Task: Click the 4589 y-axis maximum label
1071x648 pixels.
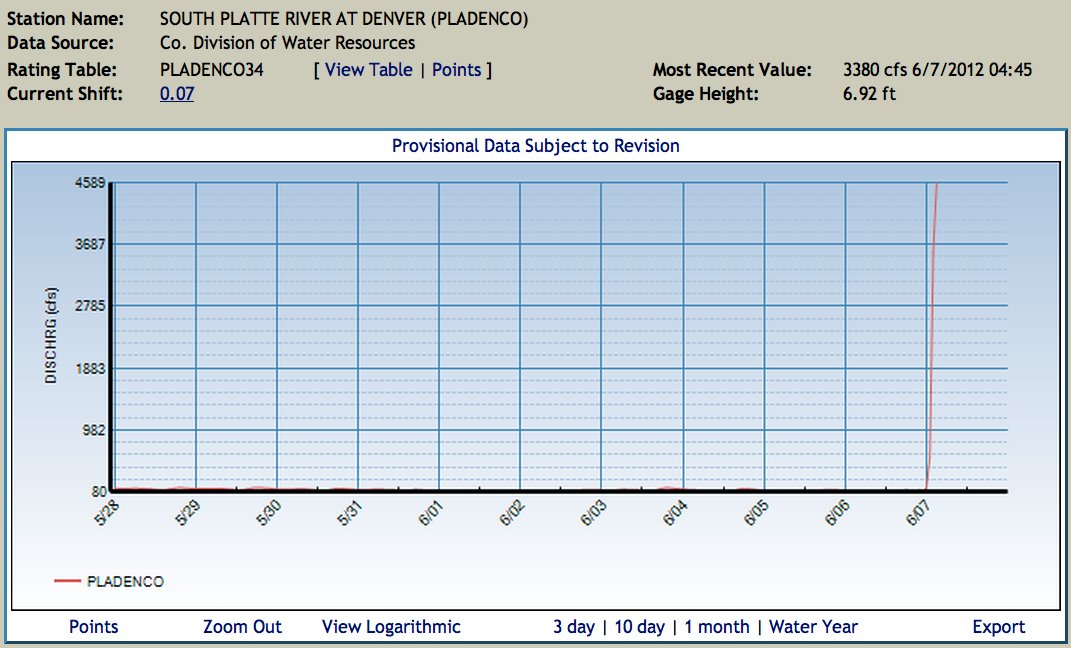Action: click(x=89, y=183)
